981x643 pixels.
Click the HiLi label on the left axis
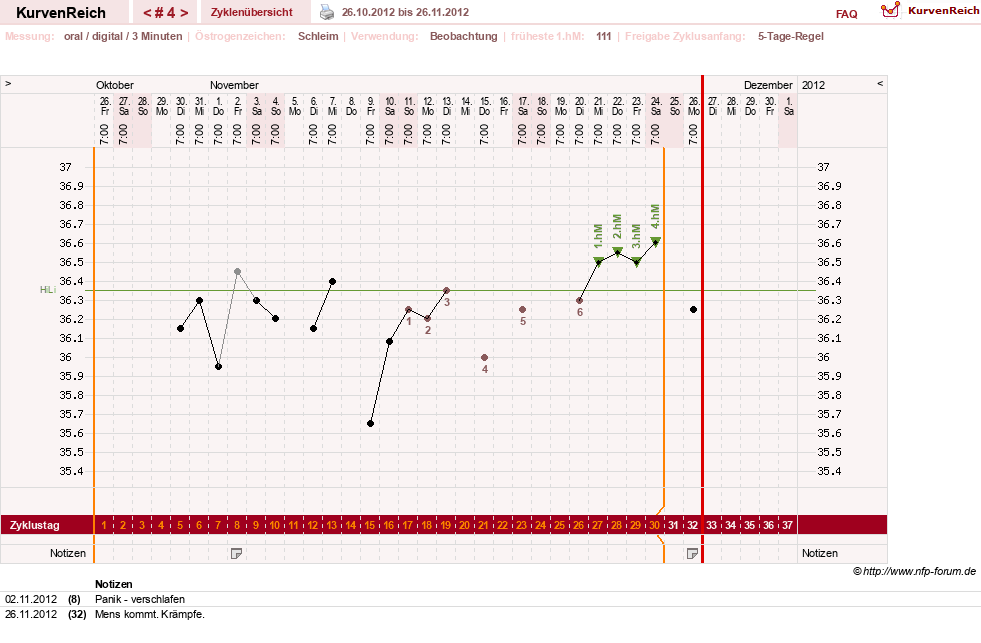[x=48, y=290]
